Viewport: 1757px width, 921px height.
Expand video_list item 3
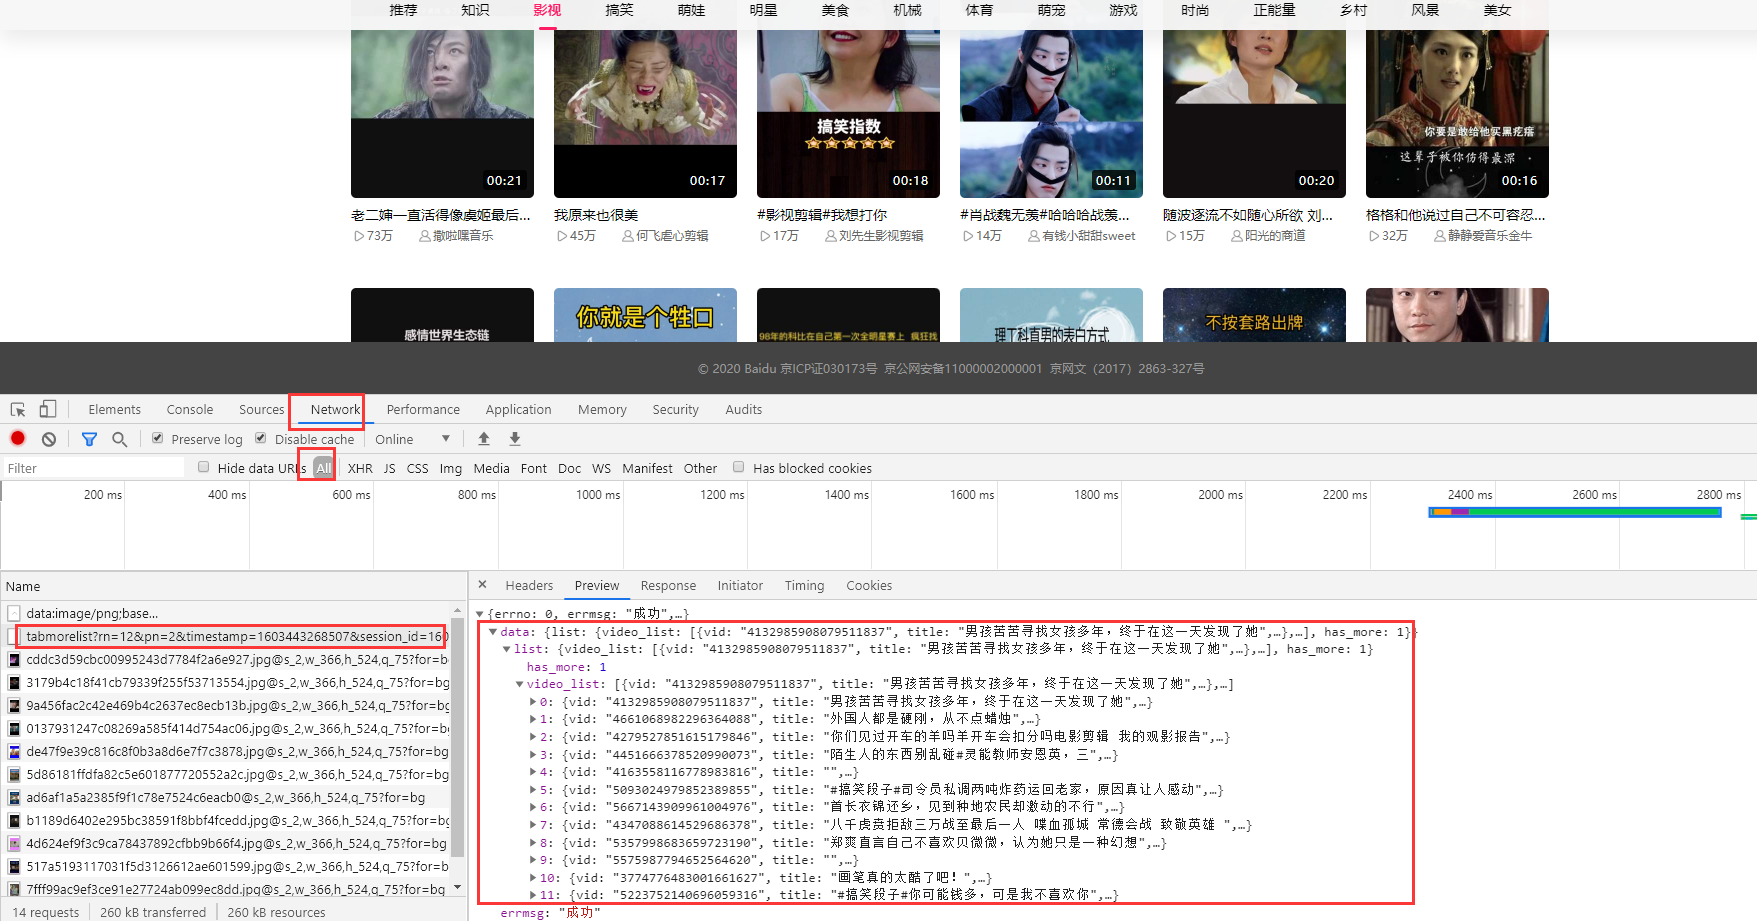point(533,755)
